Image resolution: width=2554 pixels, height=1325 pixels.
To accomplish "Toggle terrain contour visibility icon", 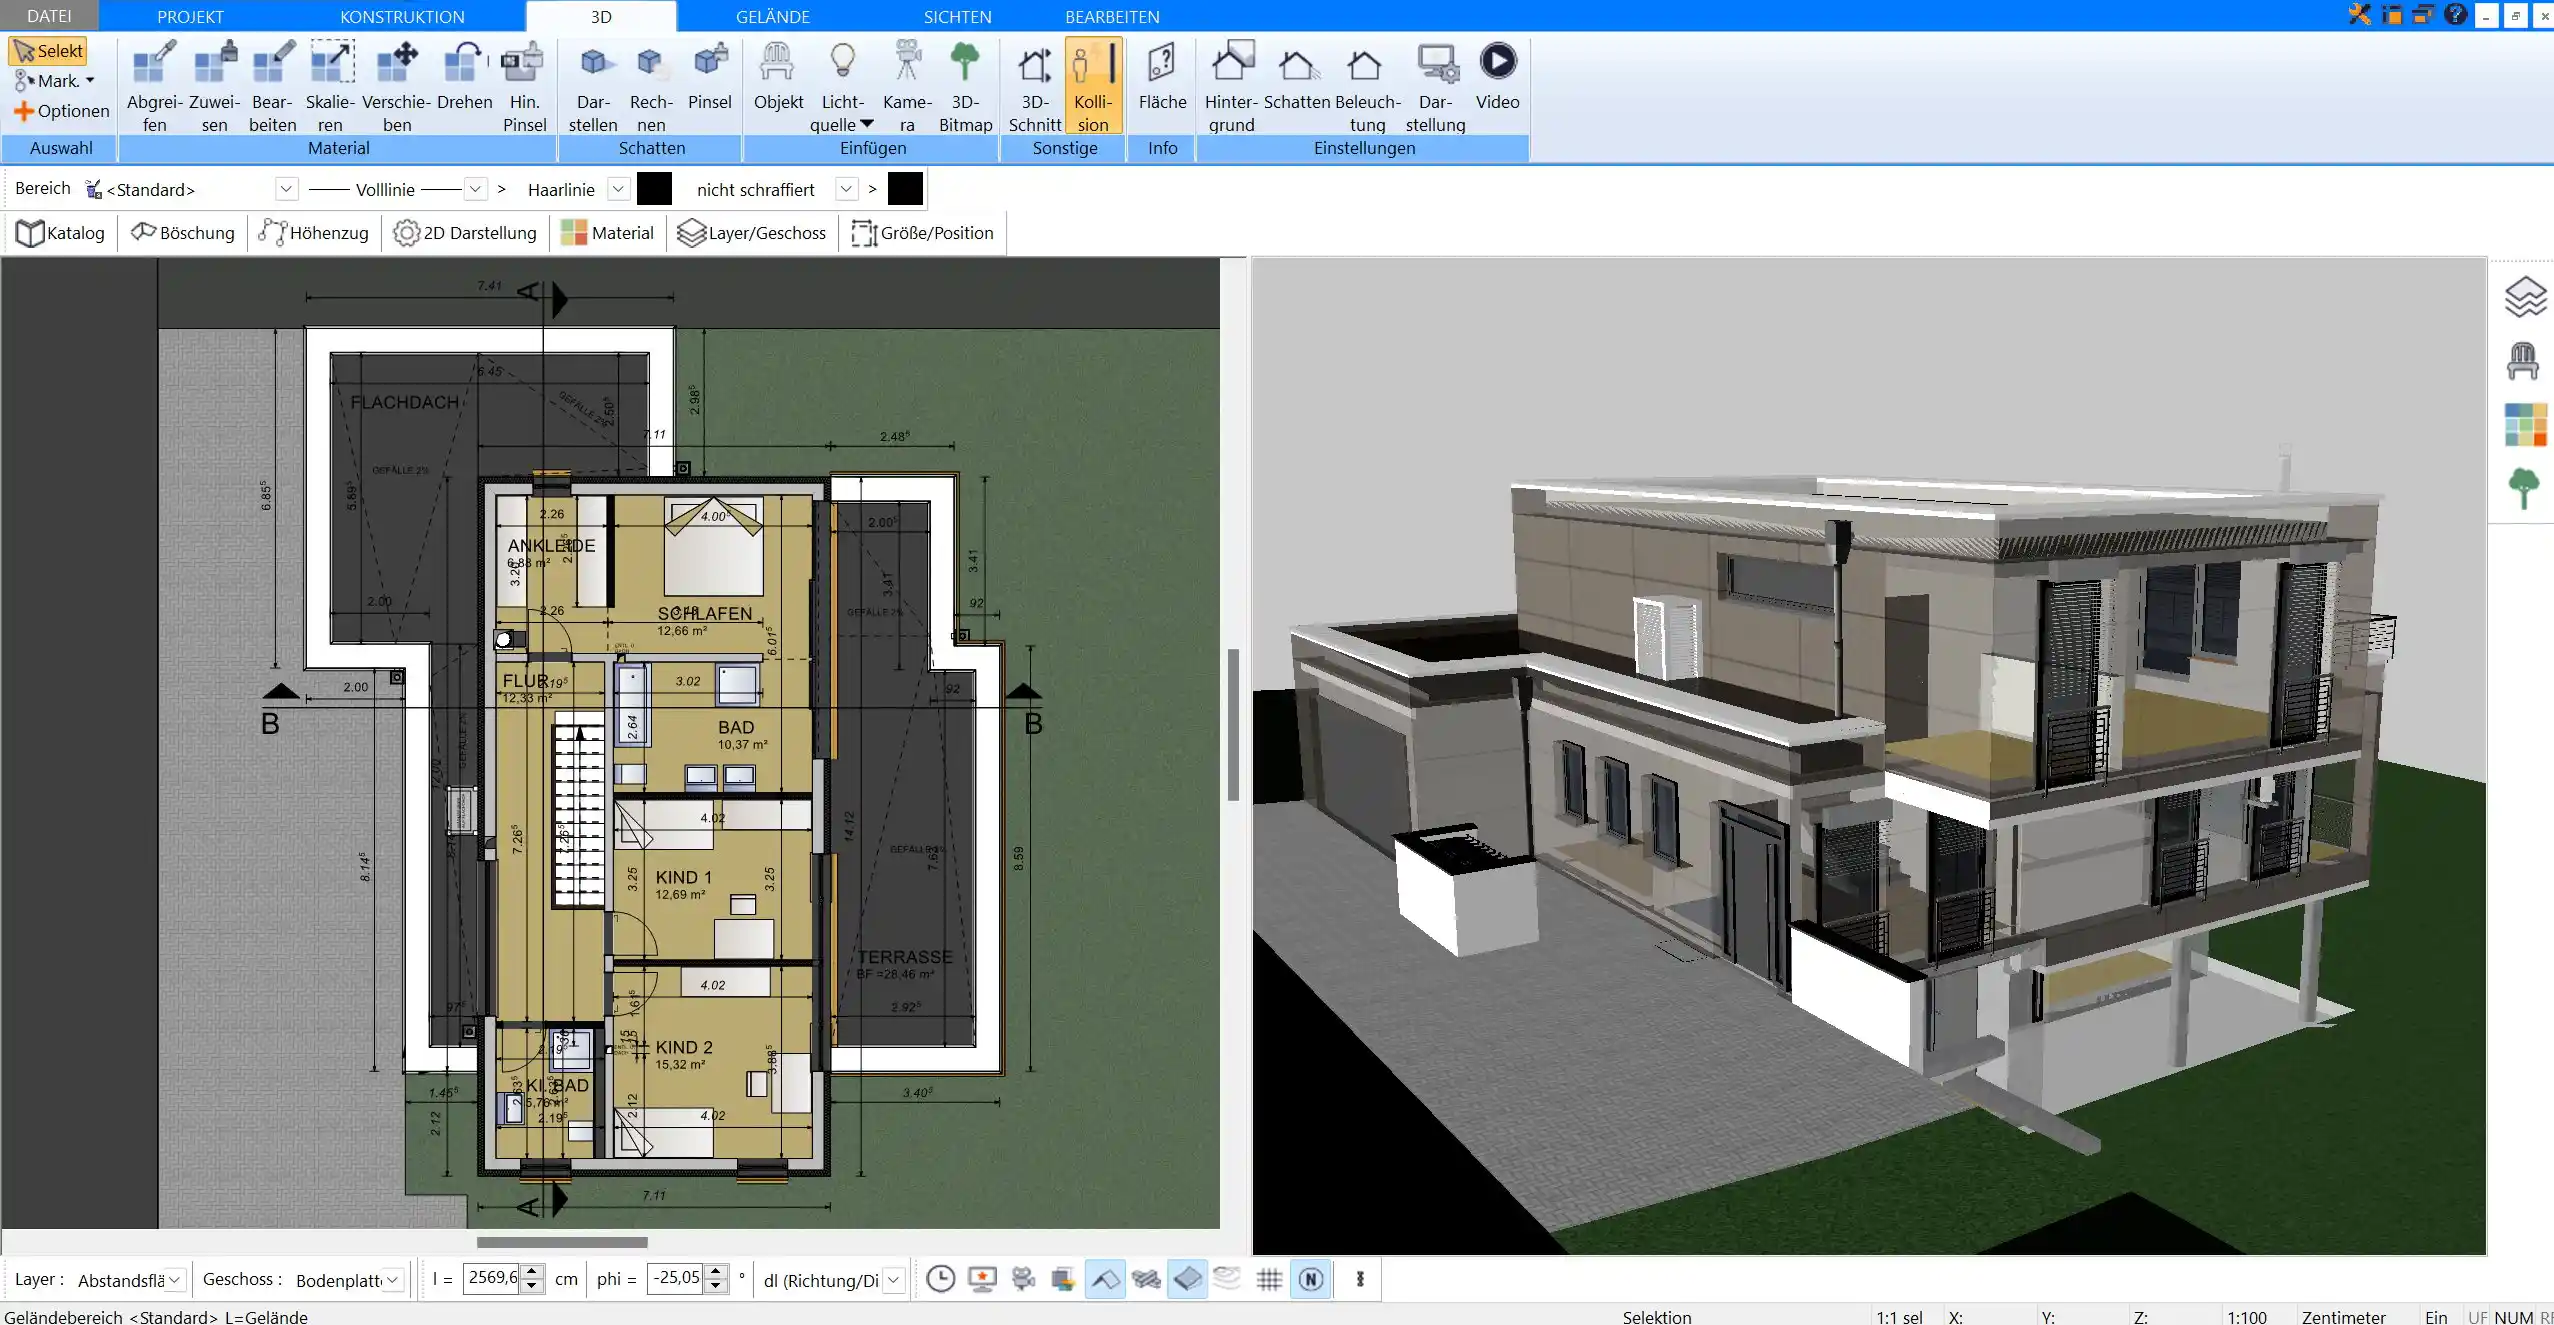I will point(1227,1279).
